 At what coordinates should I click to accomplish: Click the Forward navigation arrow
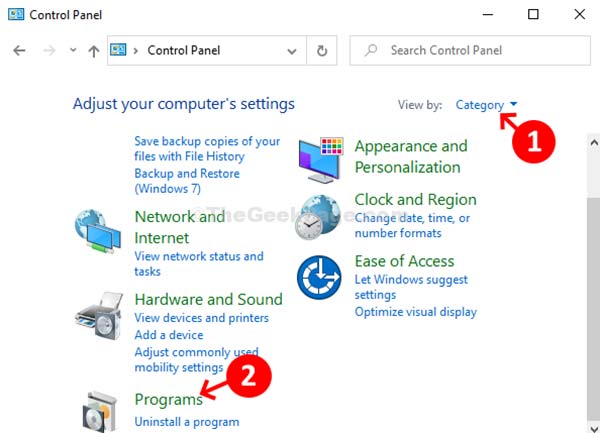point(49,50)
